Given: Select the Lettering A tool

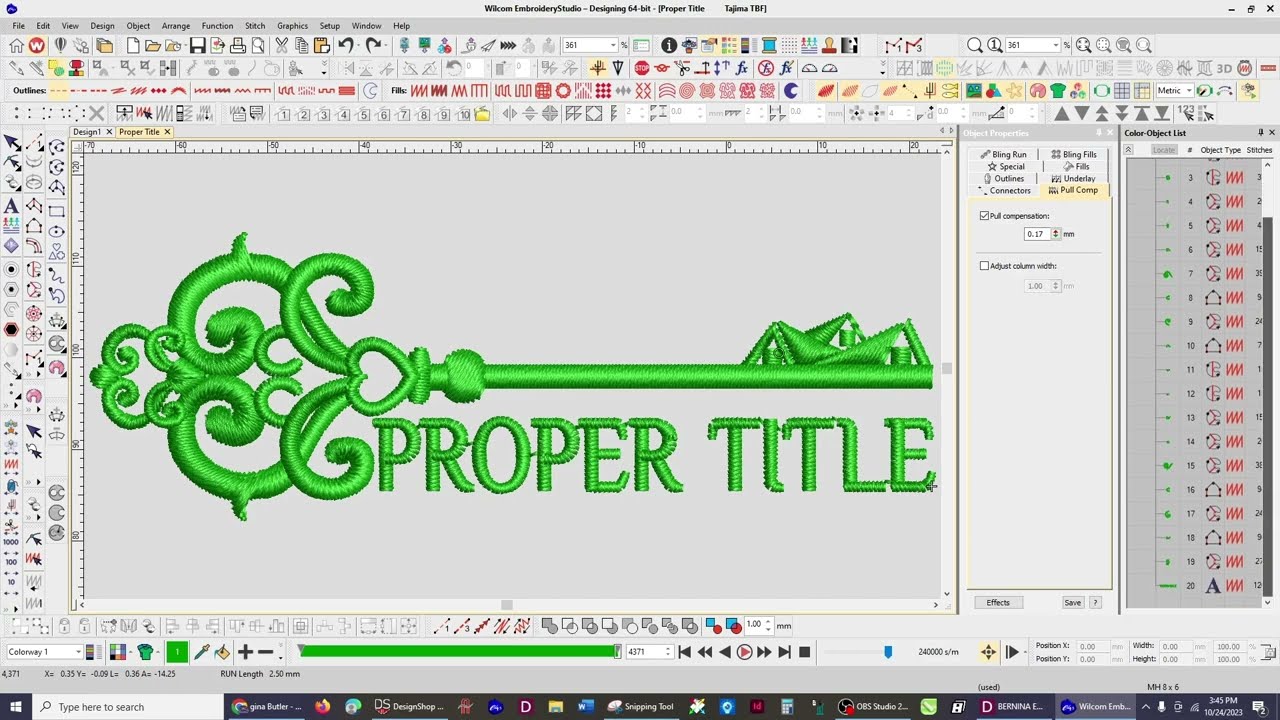Looking at the screenshot, I should coord(11,206).
